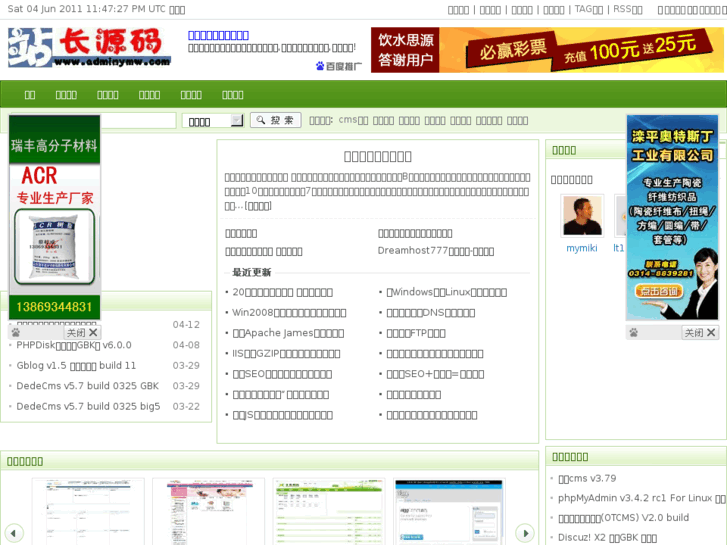Open the OTCMS V2.0 build entry
Screen dimensions: 727x545
click(624, 518)
